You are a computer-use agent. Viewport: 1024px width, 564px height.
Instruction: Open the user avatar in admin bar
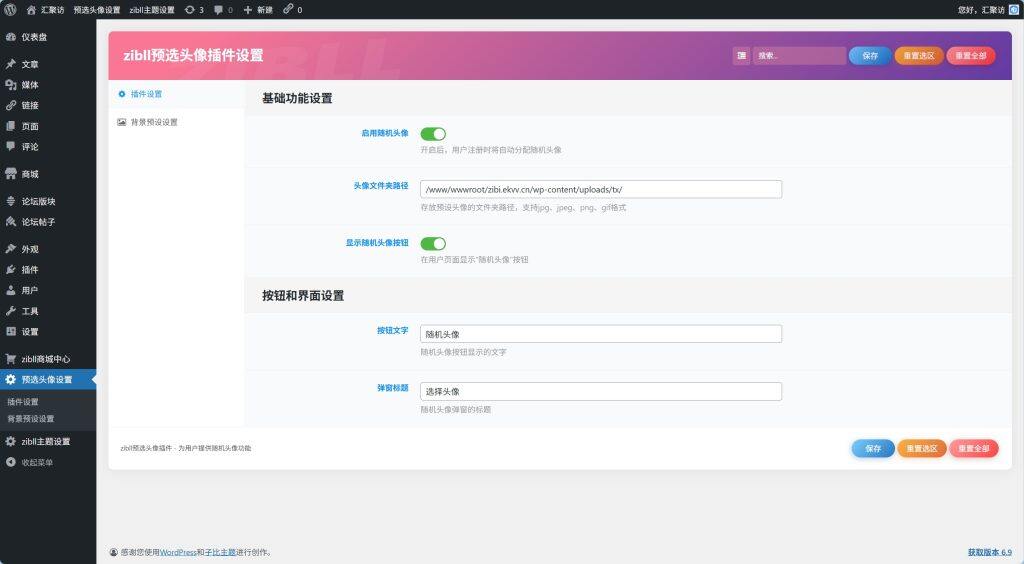click(1014, 10)
